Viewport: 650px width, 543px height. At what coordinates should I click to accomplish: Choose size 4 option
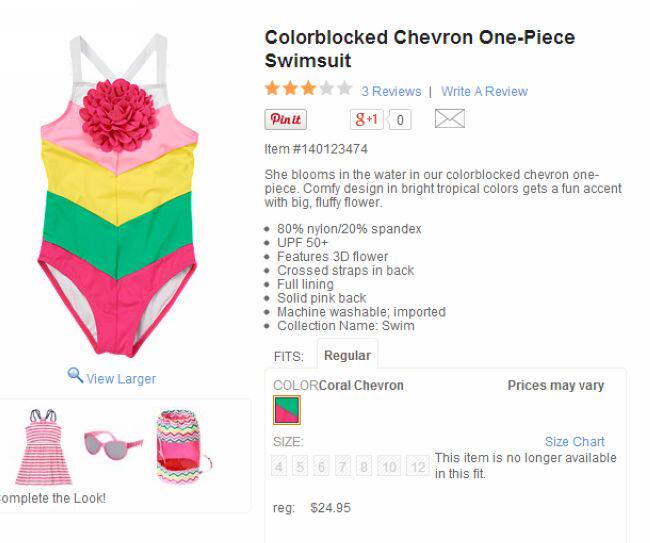pyautogui.click(x=279, y=467)
